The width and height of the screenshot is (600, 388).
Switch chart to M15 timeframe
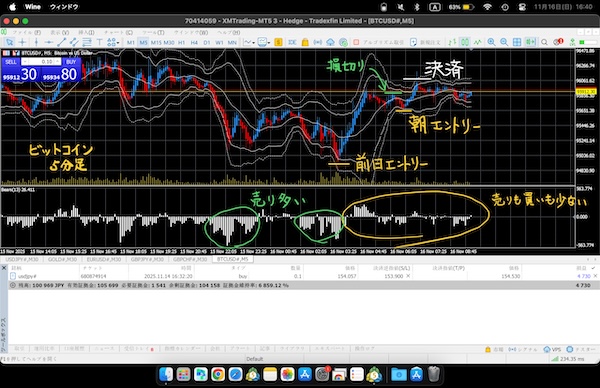156,42
